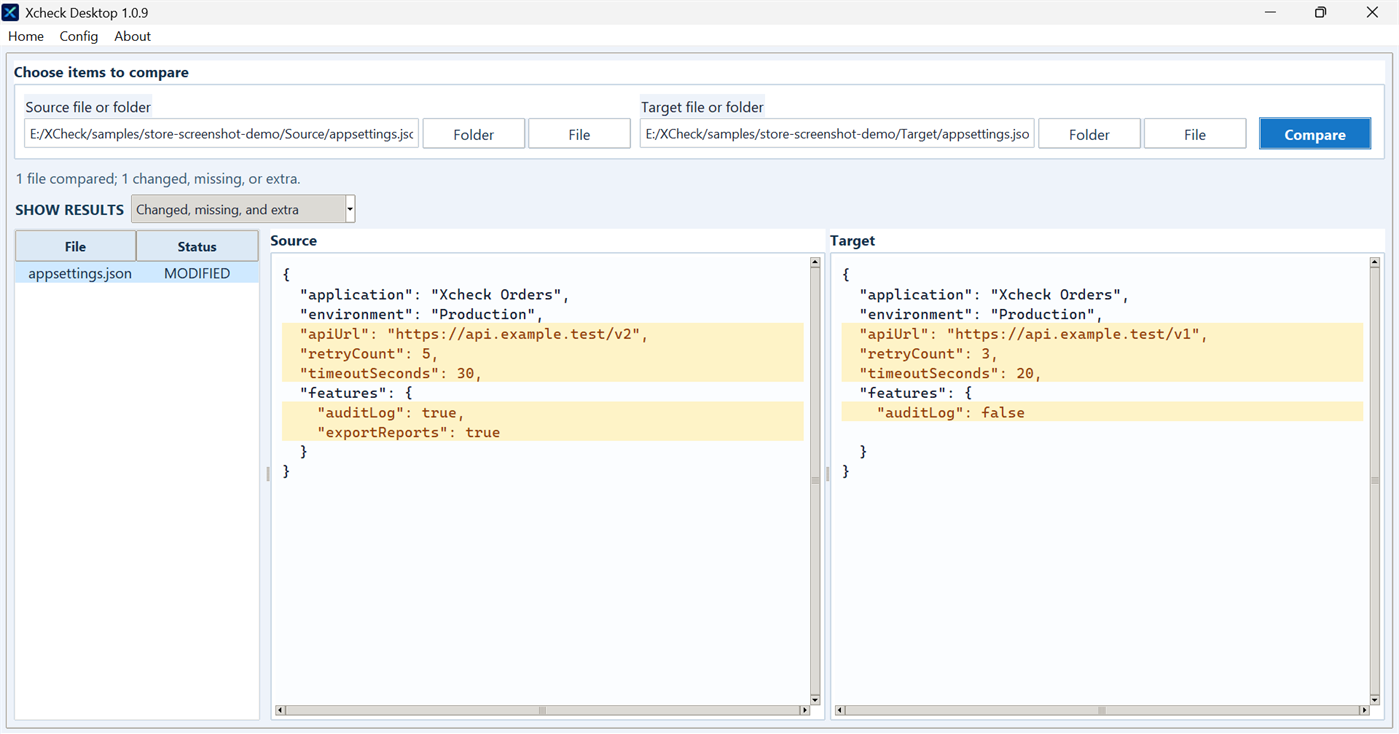Open the About menu
Screen dimensions: 1399x734
click(132, 36)
